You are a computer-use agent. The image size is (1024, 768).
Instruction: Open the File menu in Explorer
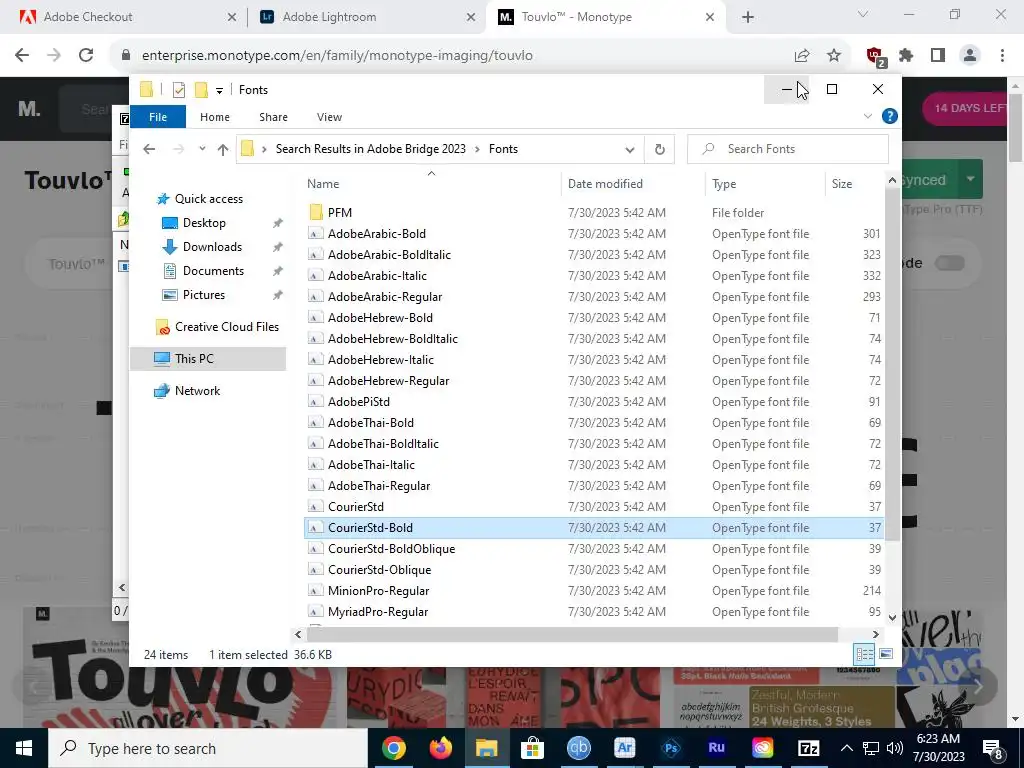pyautogui.click(x=158, y=117)
